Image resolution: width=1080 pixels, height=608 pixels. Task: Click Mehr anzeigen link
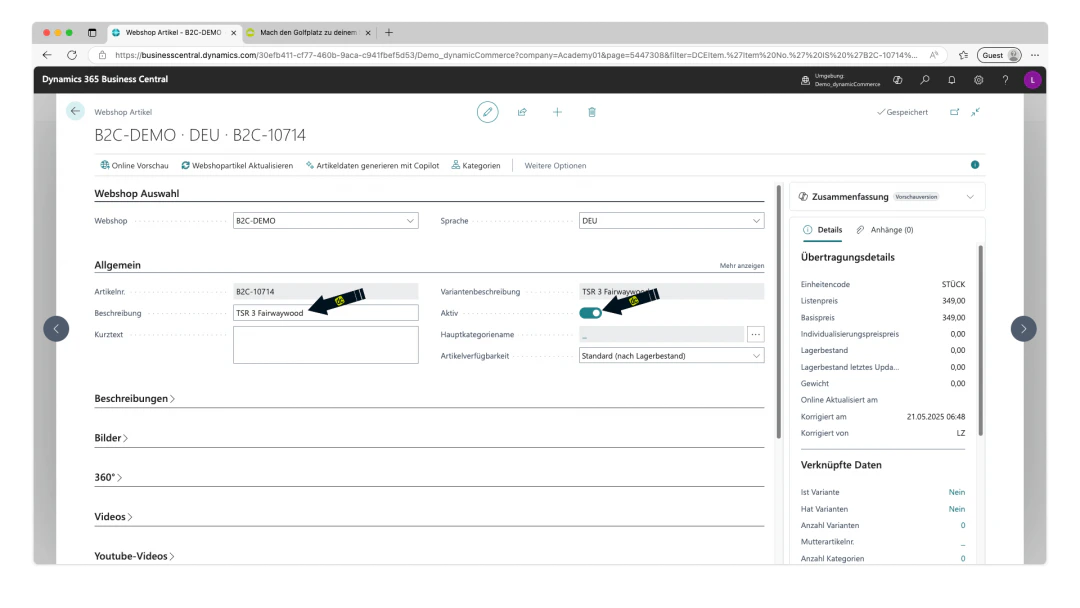(x=742, y=266)
